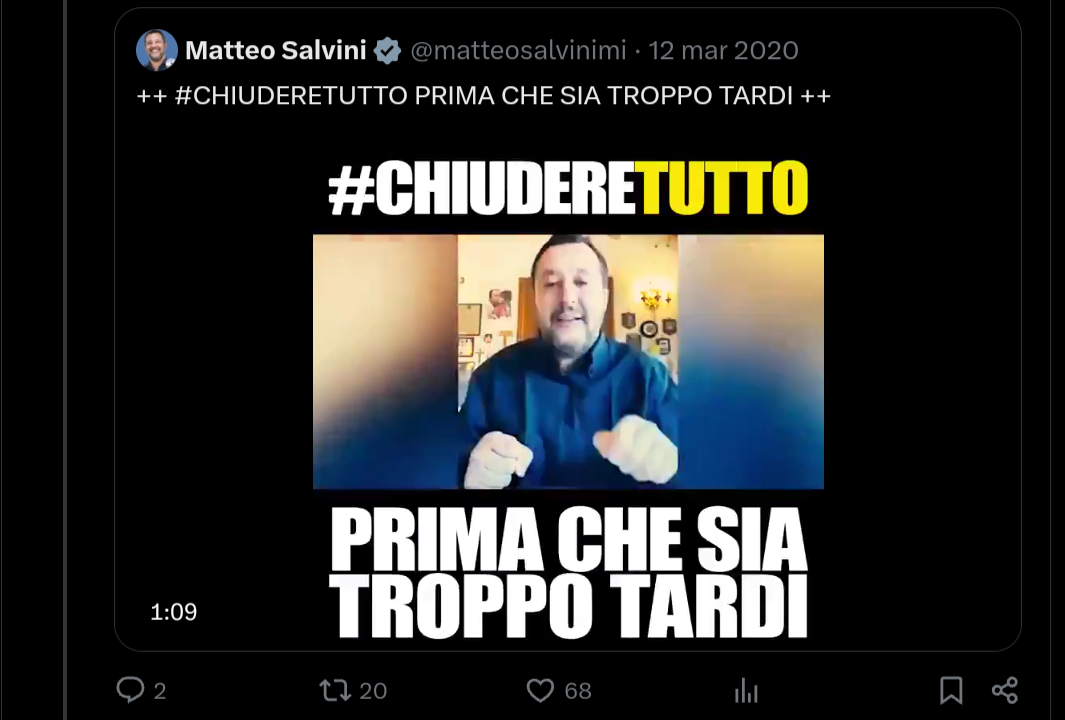Open the Matteo Salvini display name link

coord(275,50)
